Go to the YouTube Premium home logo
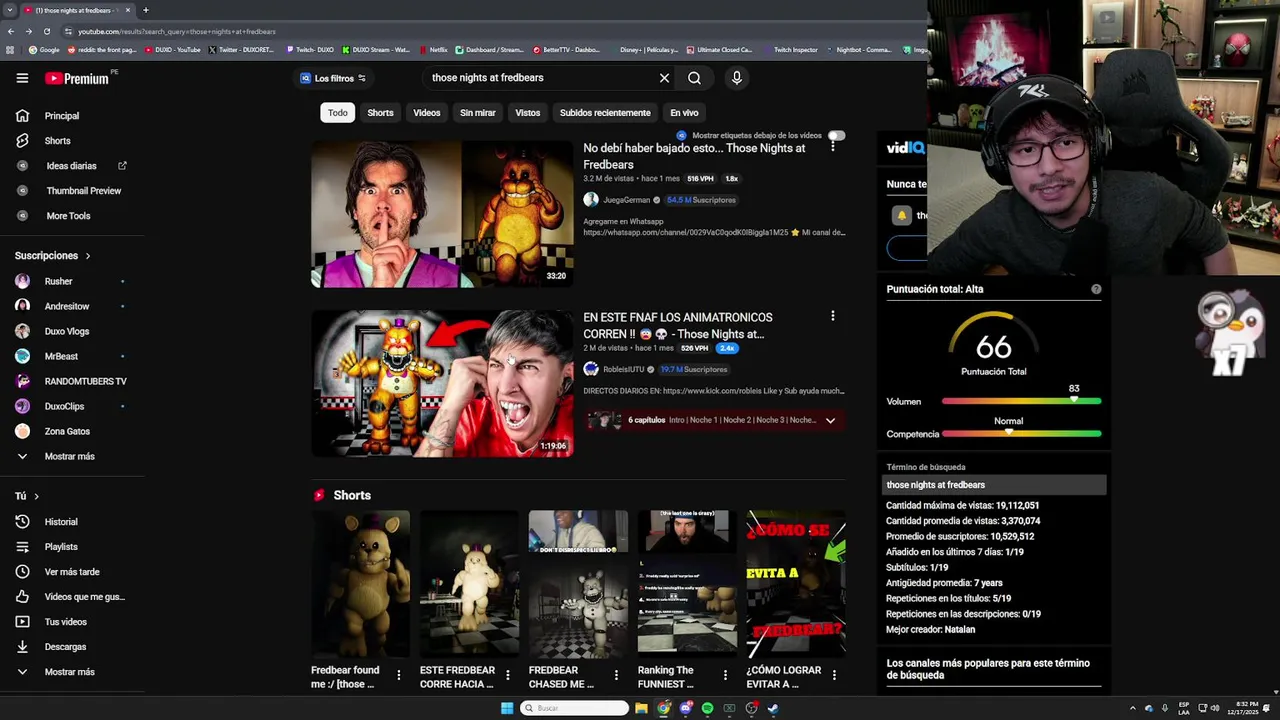The image size is (1280, 720). (76, 78)
